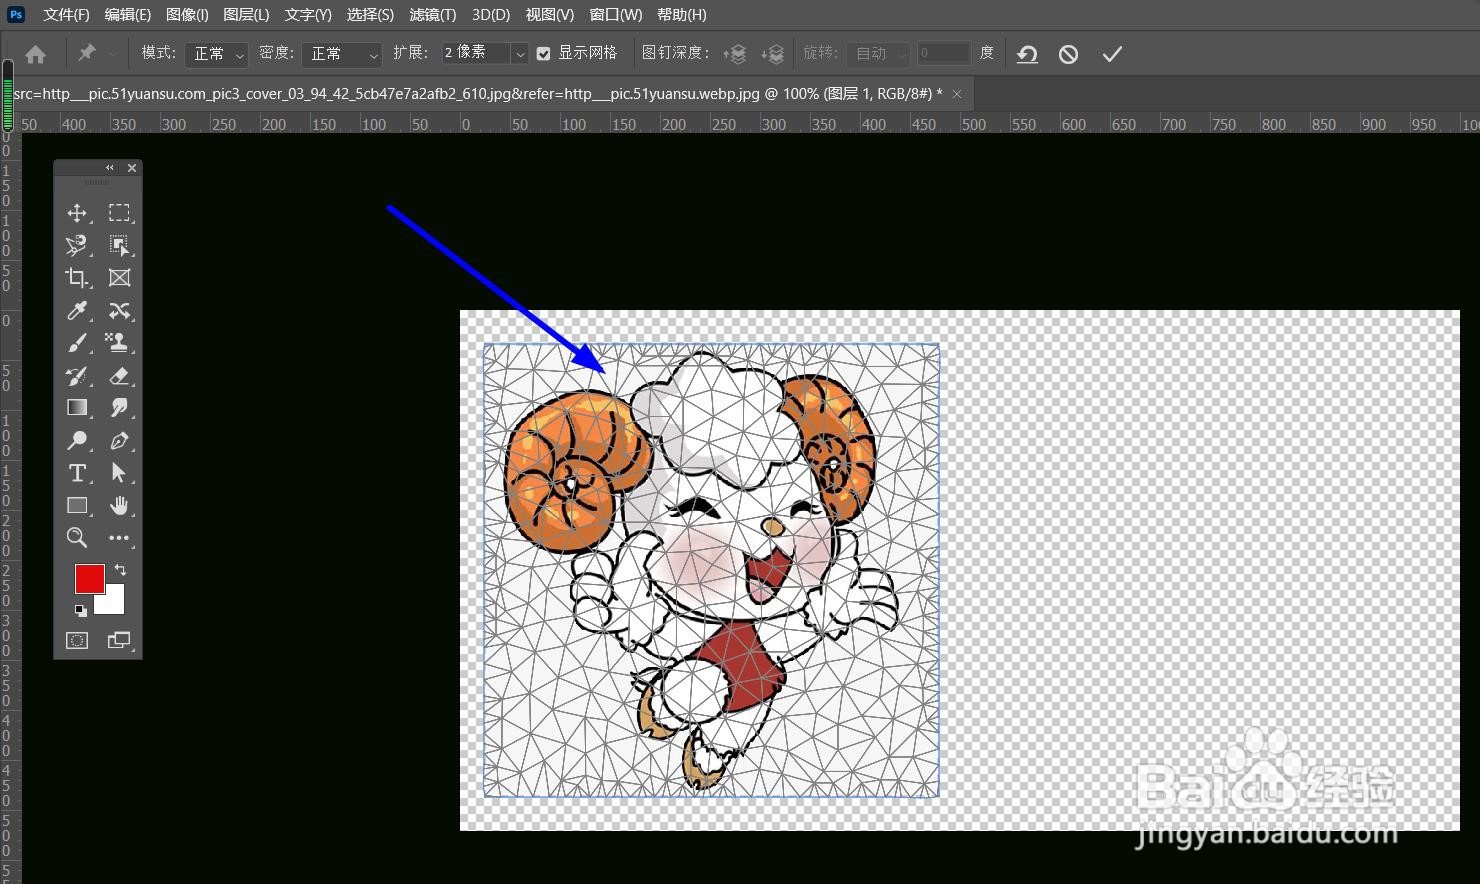Select the Gradient tool
The width and height of the screenshot is (1480, 884).
pos(77,408)
